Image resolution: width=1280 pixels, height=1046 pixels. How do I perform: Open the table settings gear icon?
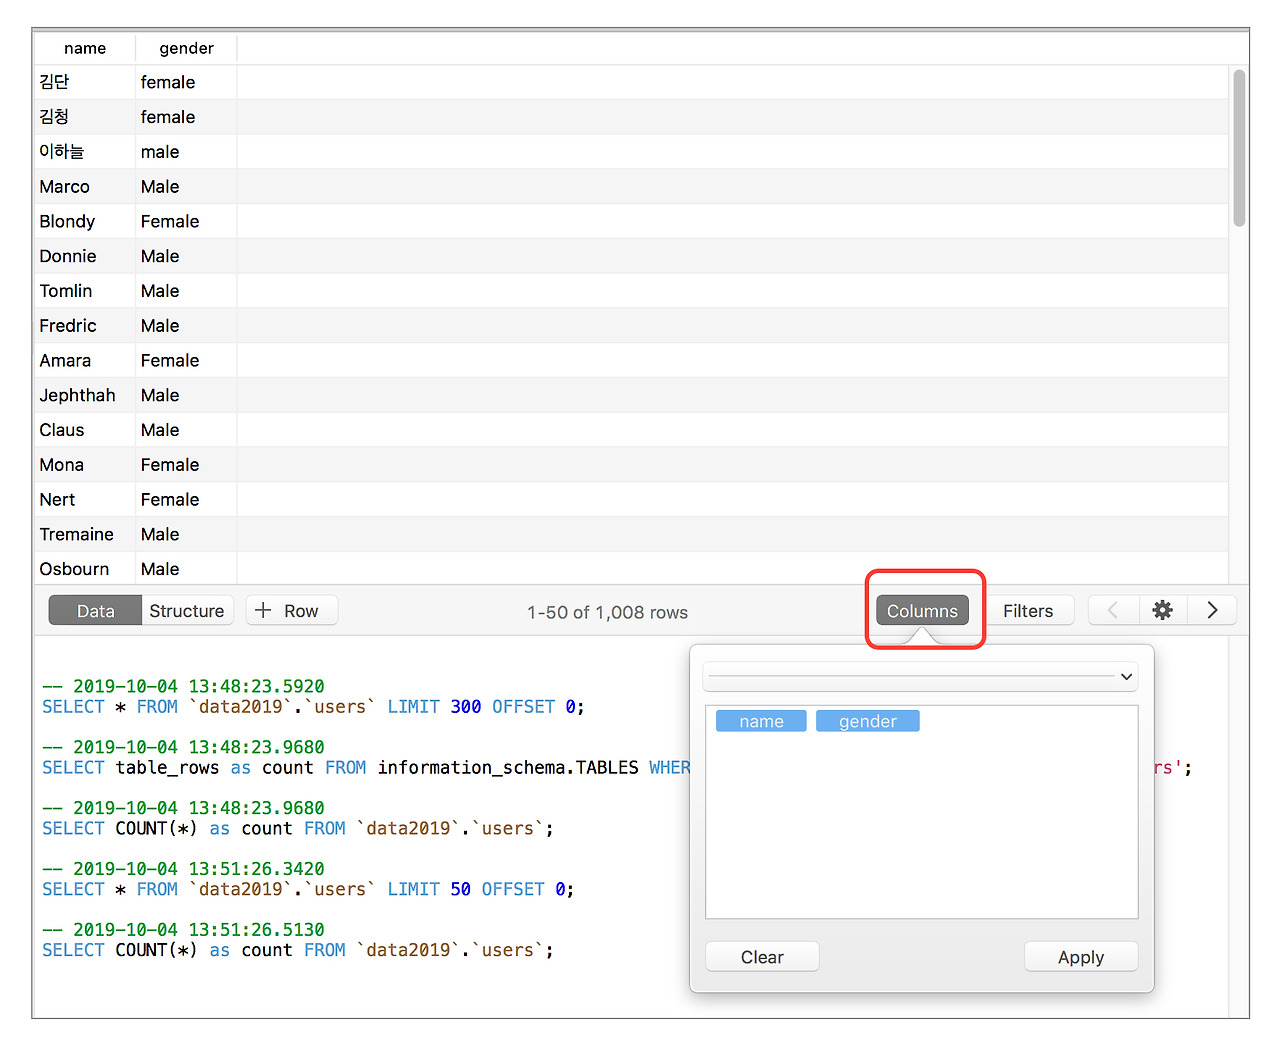click(x=1163, y=610)
